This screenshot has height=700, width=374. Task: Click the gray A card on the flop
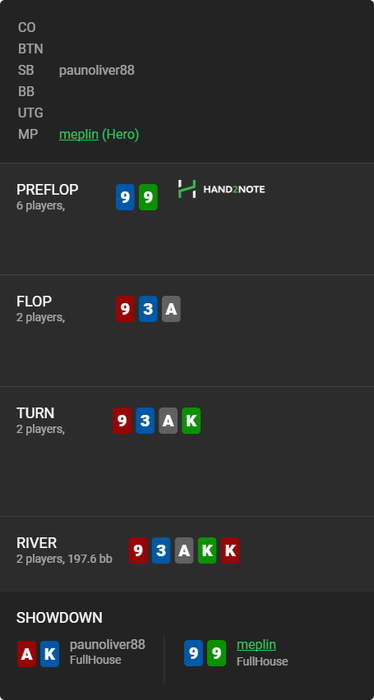[x=171, y=309]
